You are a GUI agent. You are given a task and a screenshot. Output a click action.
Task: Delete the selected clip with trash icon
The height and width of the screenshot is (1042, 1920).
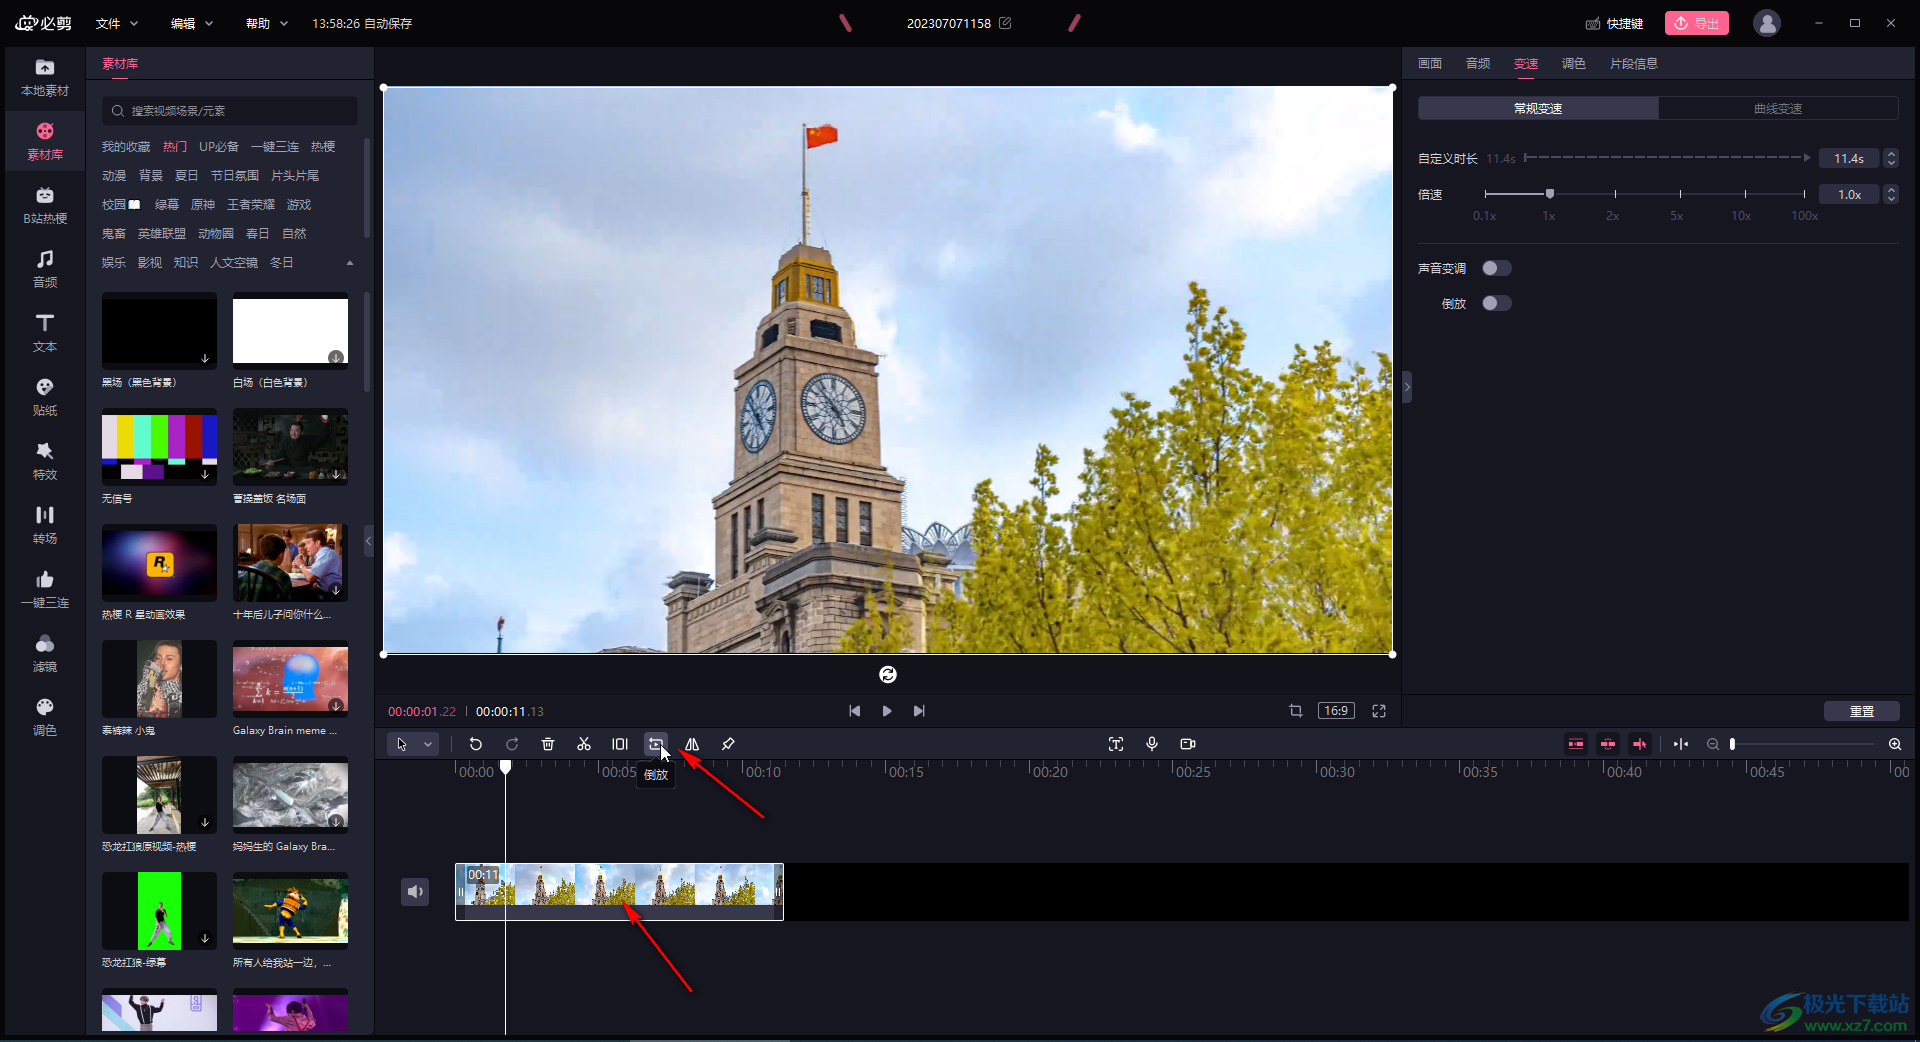tap(548, 744)
